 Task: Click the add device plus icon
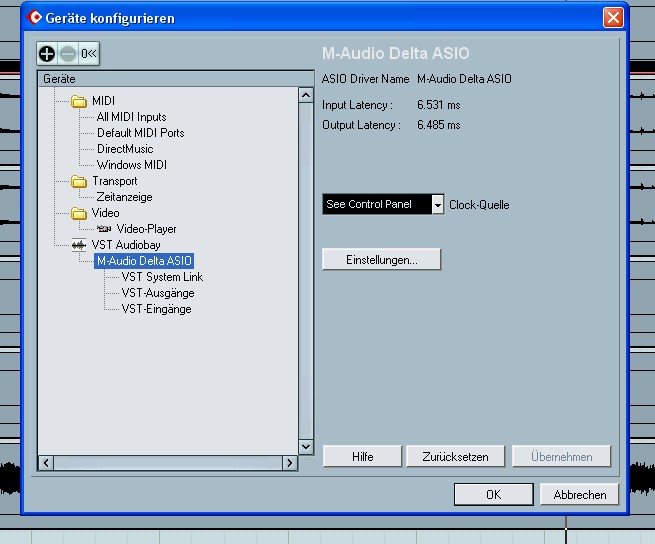47,54
